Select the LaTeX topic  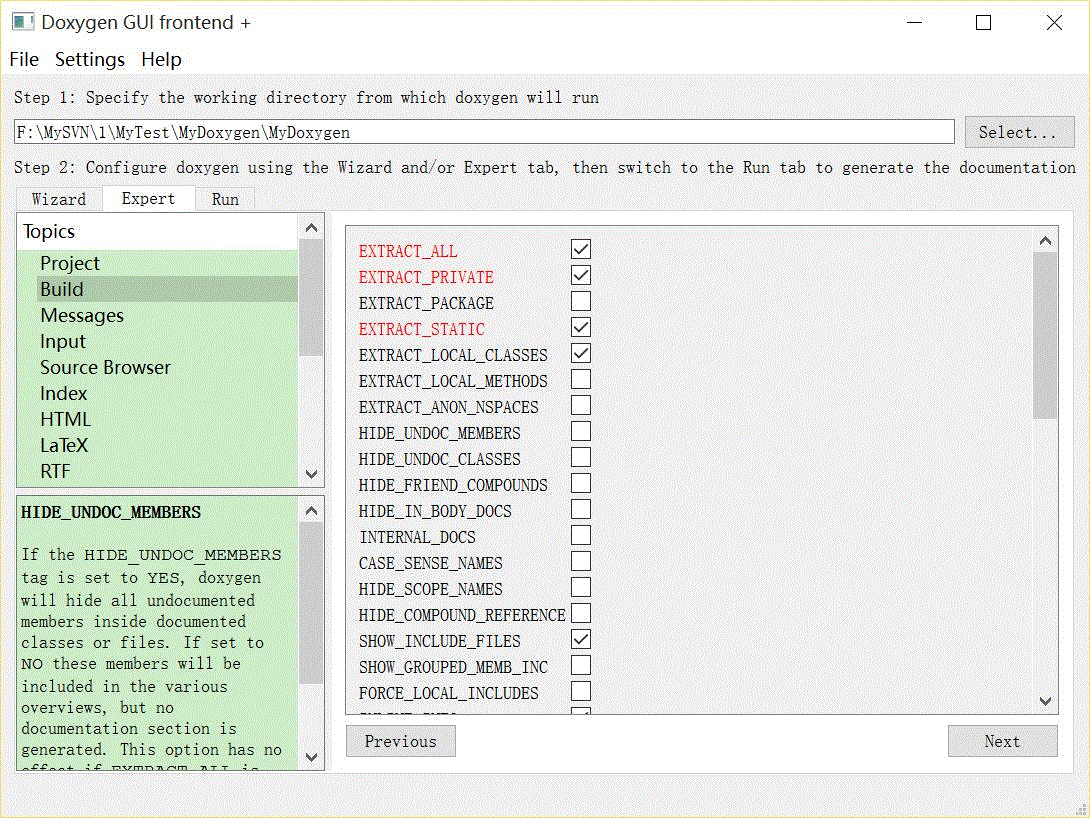pos(167,445)
